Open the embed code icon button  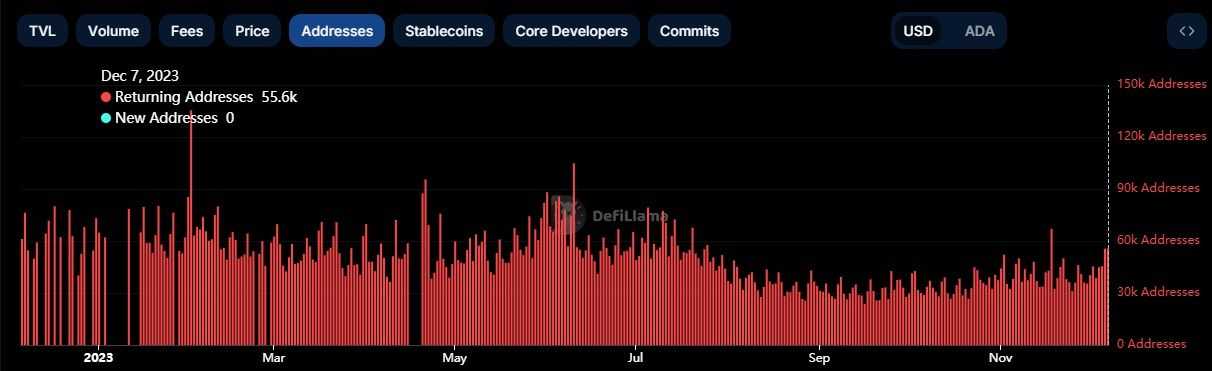tap(1187, 31)
